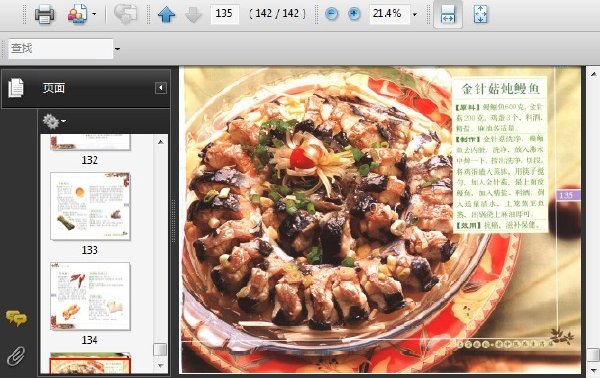This screenshot has height=378, width=600.
Task: Open the share/collaborate people icon
Action: pyautogui.click(x=77, y=15)
